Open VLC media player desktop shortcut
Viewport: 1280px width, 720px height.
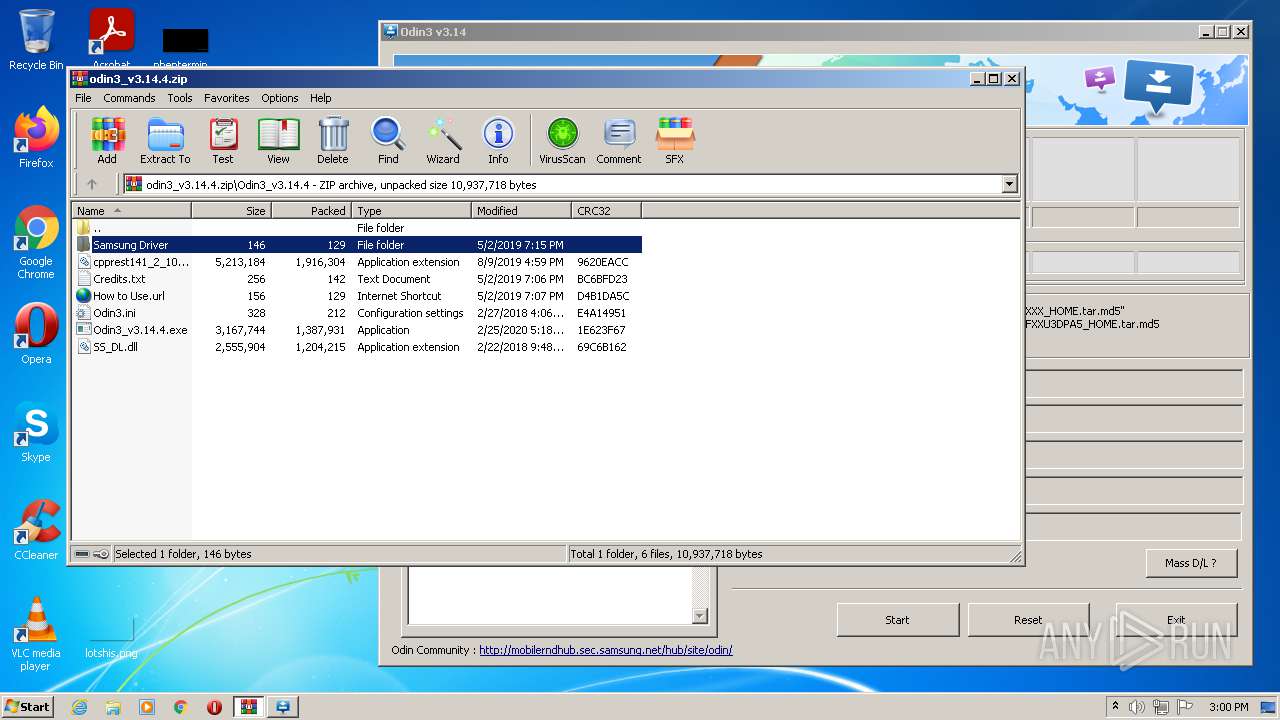click(36, 634)
